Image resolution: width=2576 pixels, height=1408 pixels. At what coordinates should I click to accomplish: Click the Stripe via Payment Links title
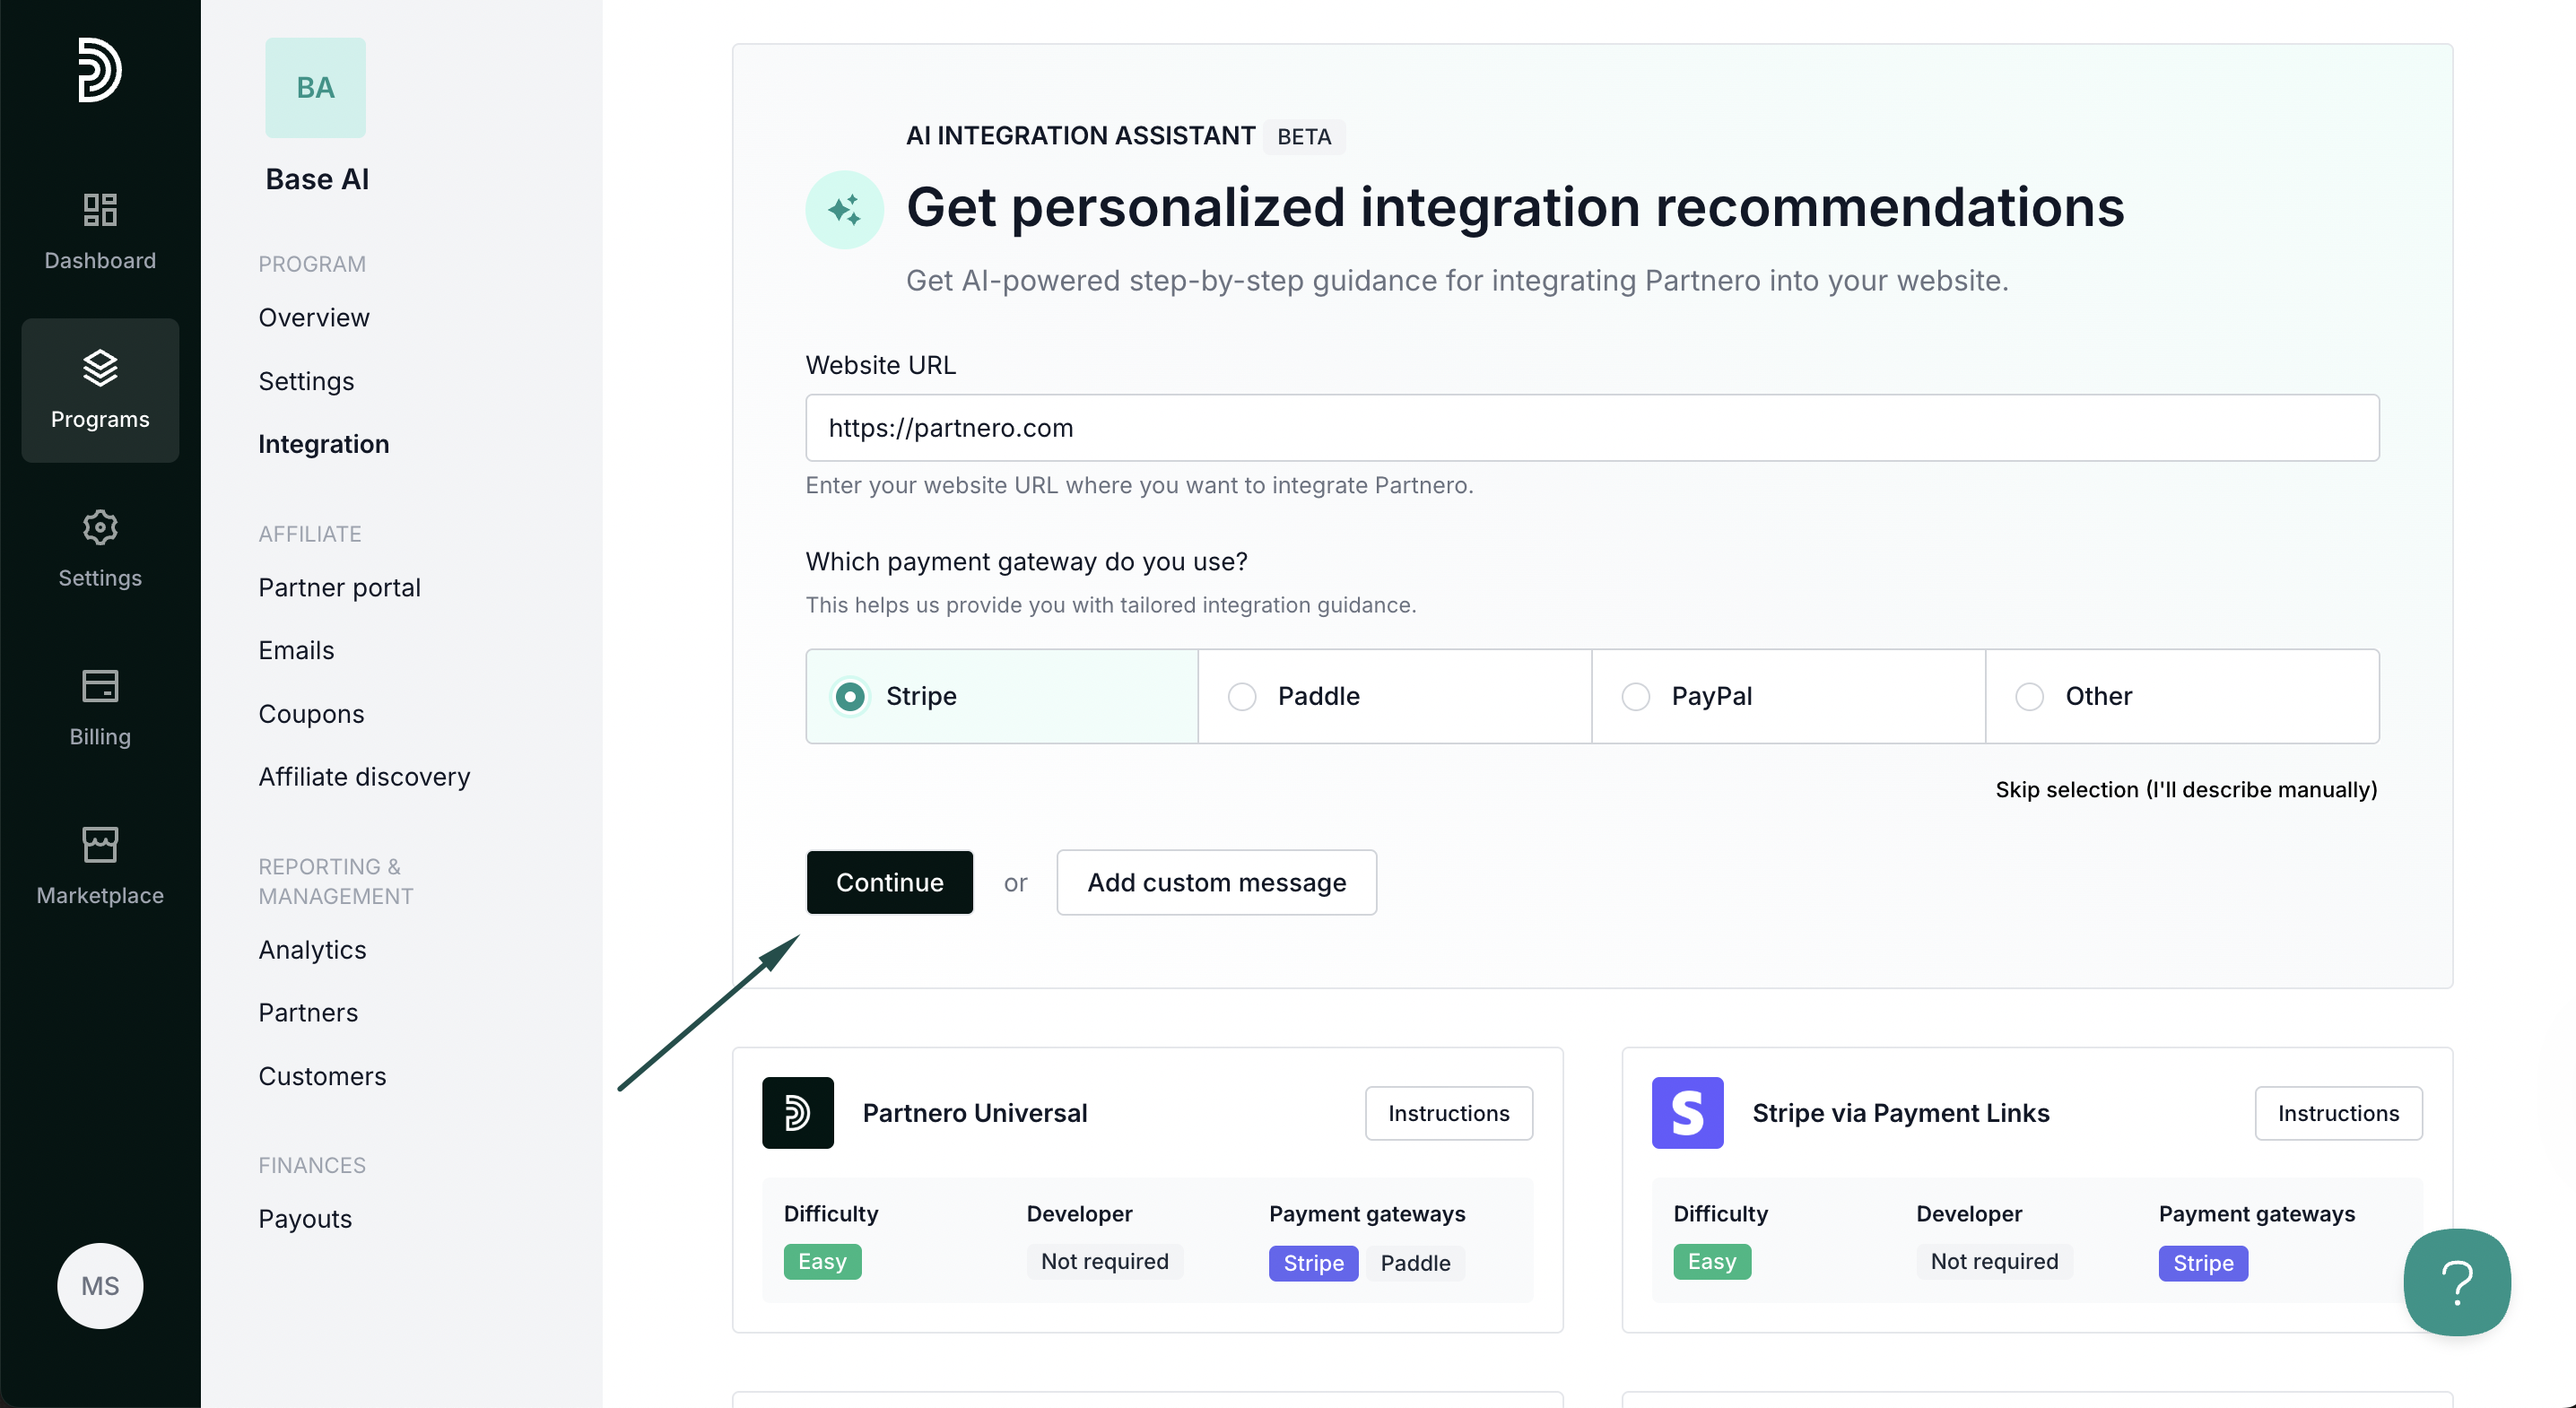(x=1900, y=1113)
